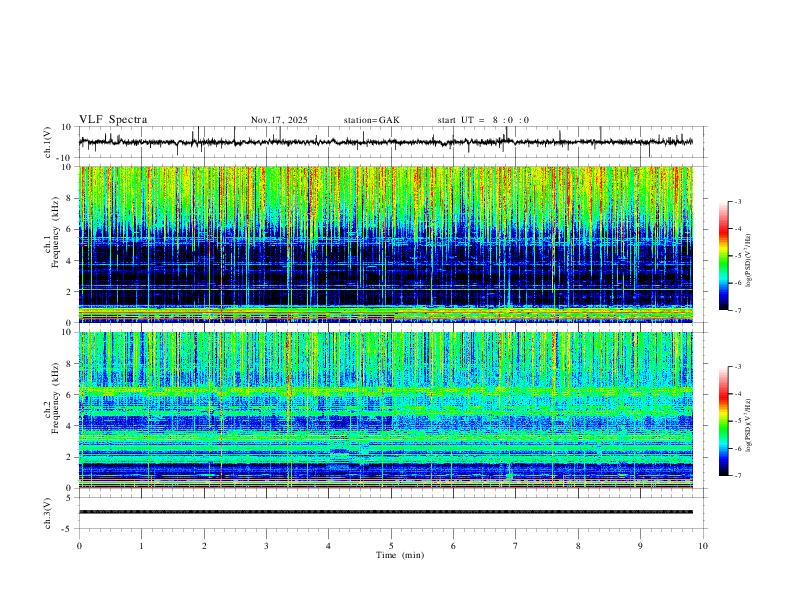Viewport: 792px width, 612px height.
Task: Click the "-5" tick on the ch.3(V) axis
Action: pyautogui.click(x=68, y=529)
